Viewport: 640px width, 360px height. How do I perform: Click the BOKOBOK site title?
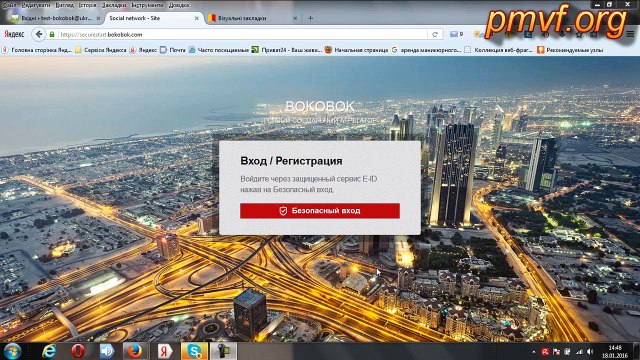[320, 106]
